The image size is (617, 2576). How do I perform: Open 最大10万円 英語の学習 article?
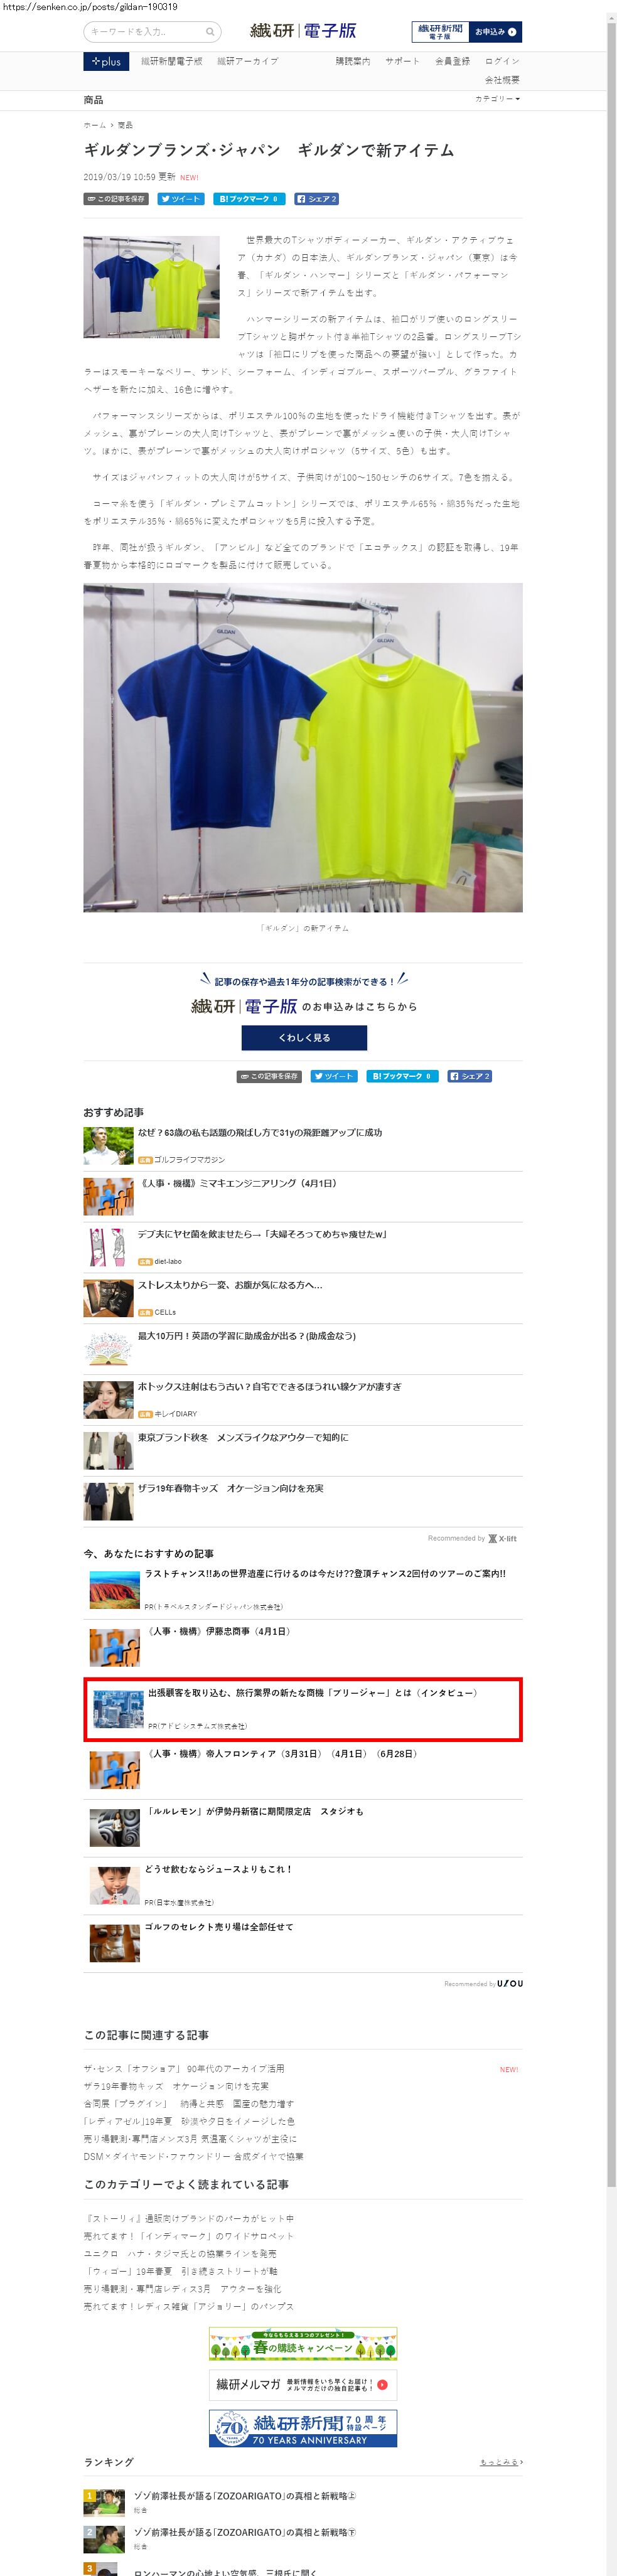(247, 1336)
